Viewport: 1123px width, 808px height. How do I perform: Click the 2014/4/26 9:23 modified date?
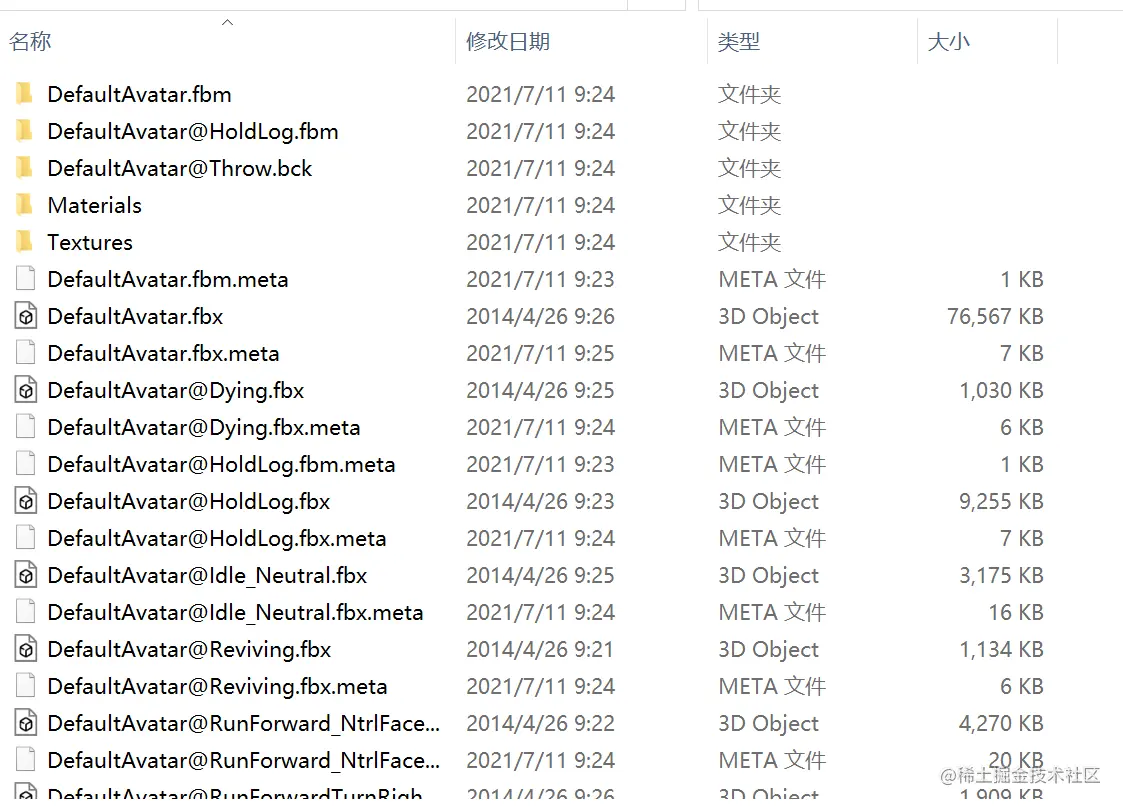click(540, 501)
